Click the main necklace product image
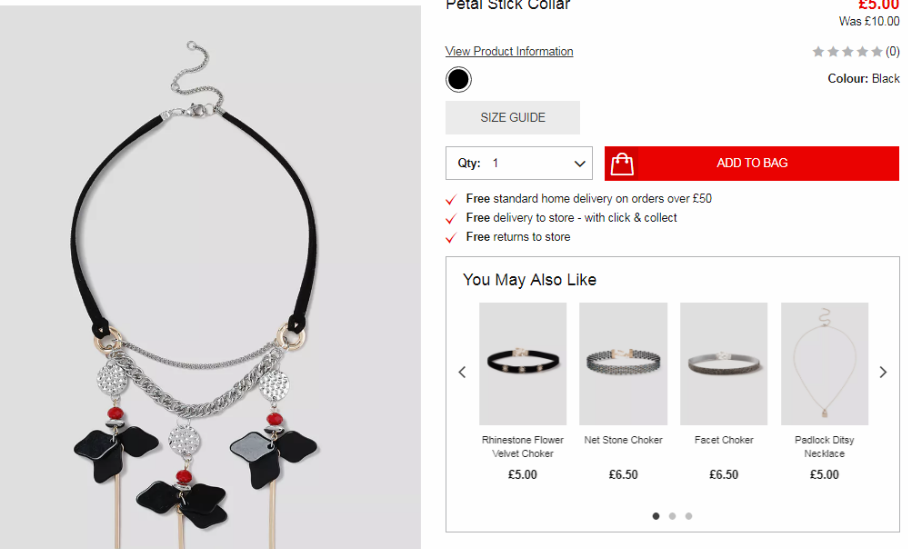Viewport: 908px width, 549px height. click(210, 277)
